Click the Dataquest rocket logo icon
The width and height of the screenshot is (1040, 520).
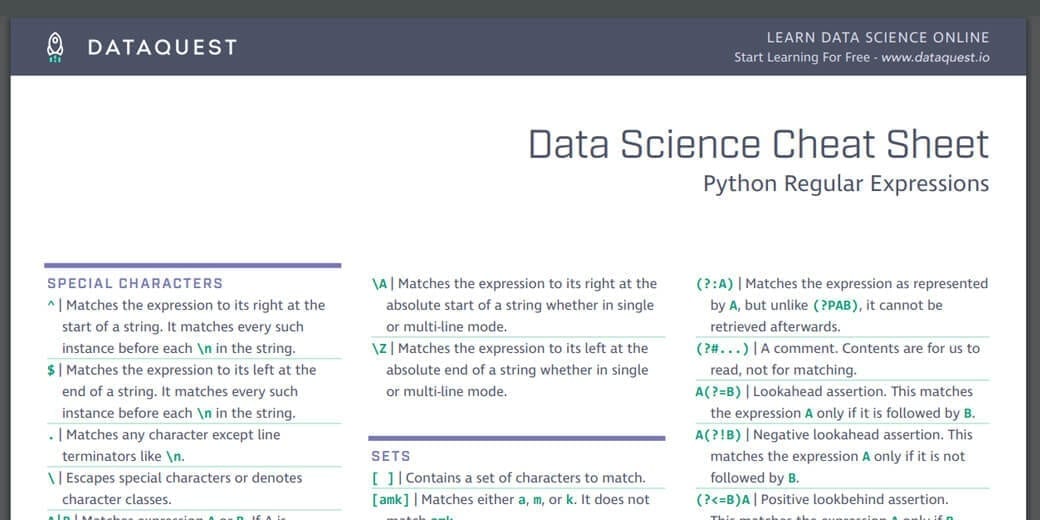[x=55, y=46]
